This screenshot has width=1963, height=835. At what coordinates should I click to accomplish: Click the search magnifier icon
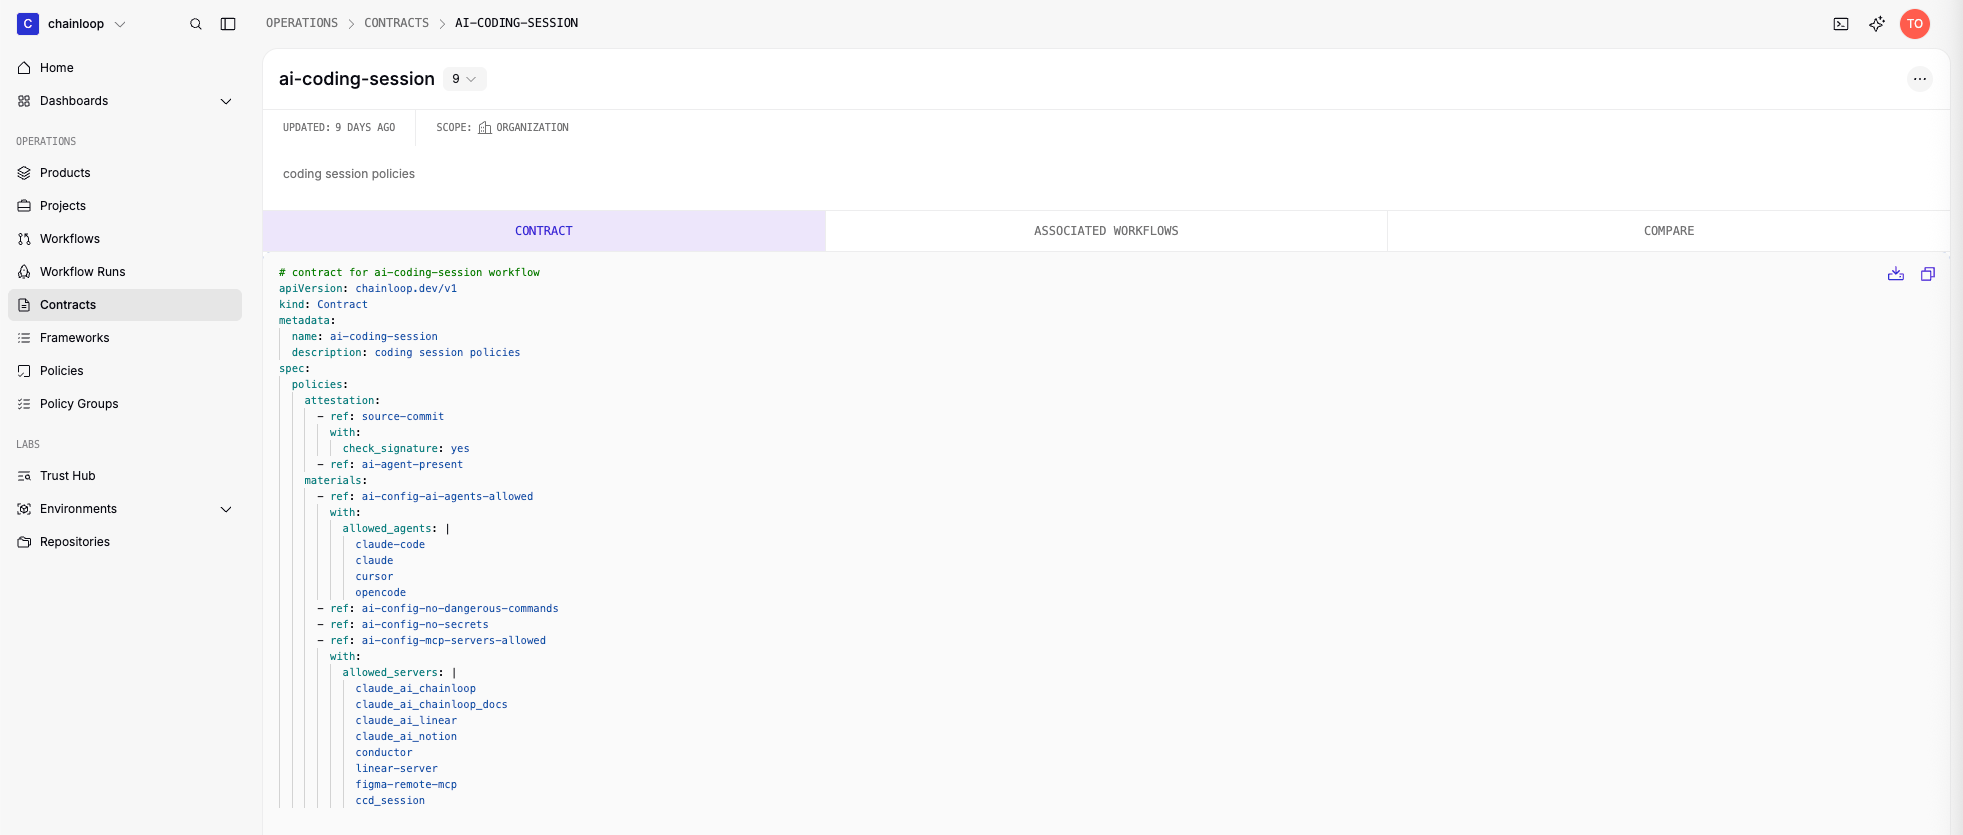pyautogui.click(x=196, y=24)
